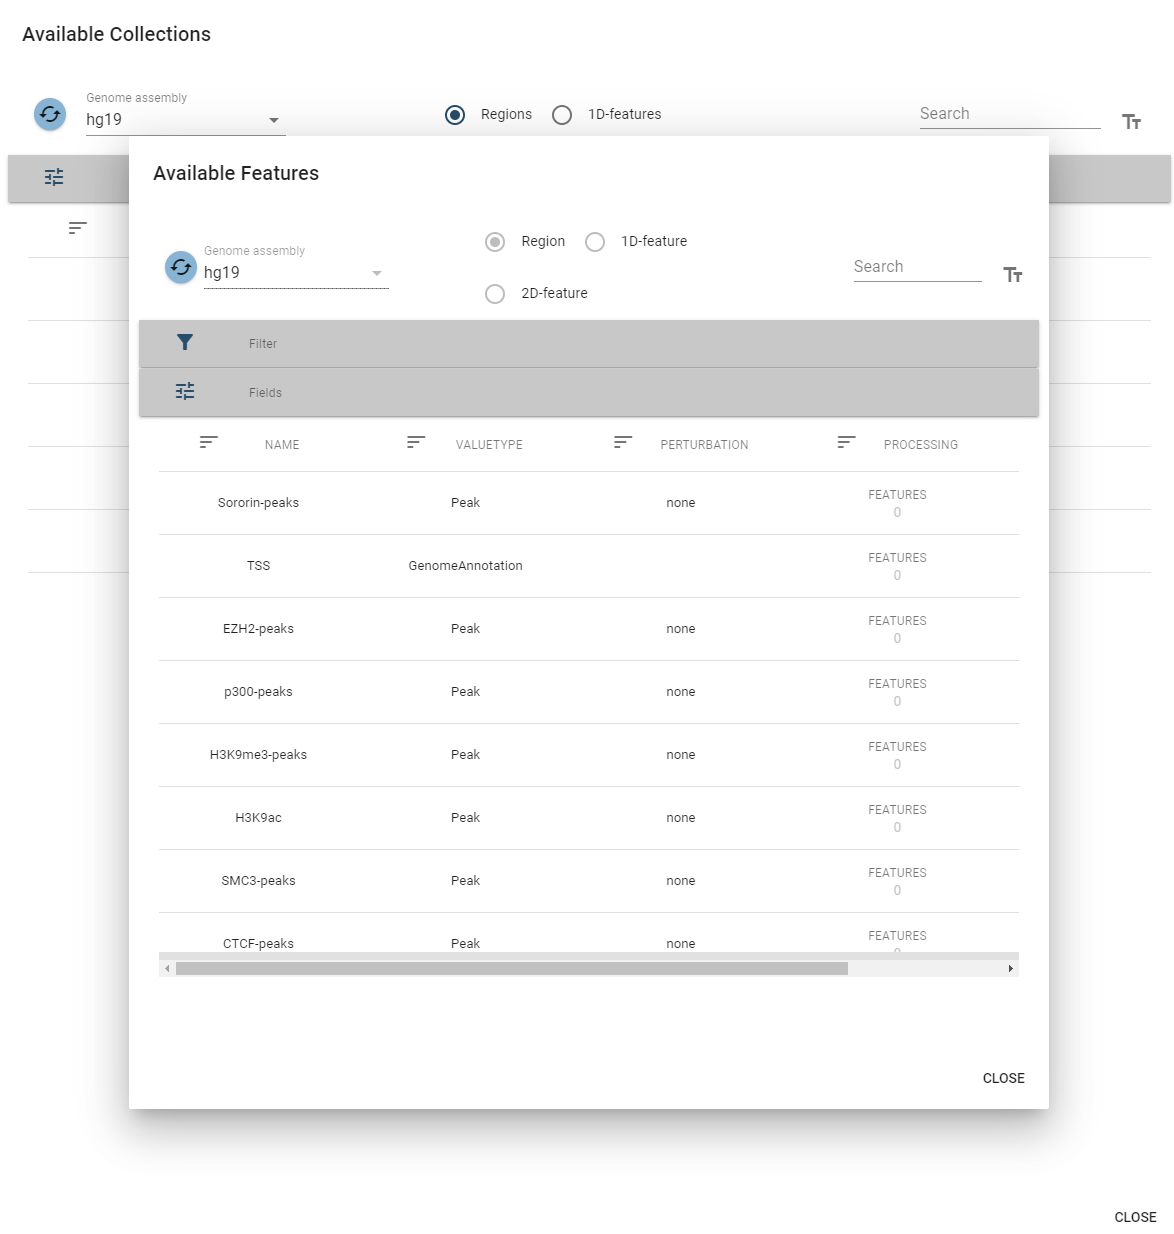Click the Fields settings icon in the dialog
Viewport: 1174px width, 1234px height.
184,391
